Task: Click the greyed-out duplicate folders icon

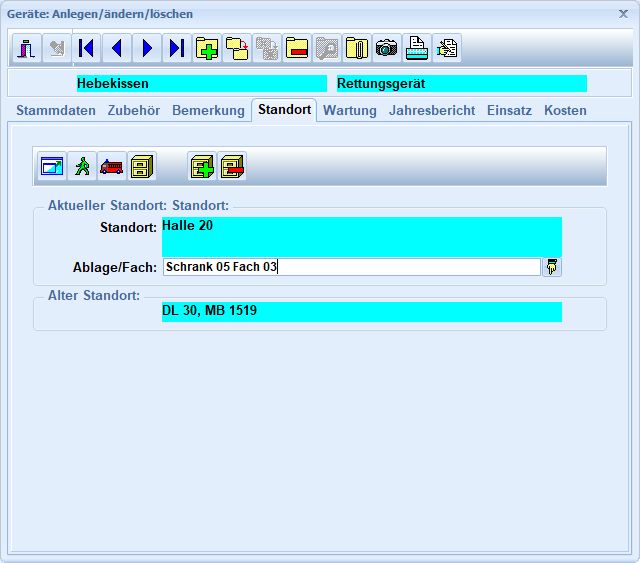Action: pyautogui.click(x=267, y=48)
